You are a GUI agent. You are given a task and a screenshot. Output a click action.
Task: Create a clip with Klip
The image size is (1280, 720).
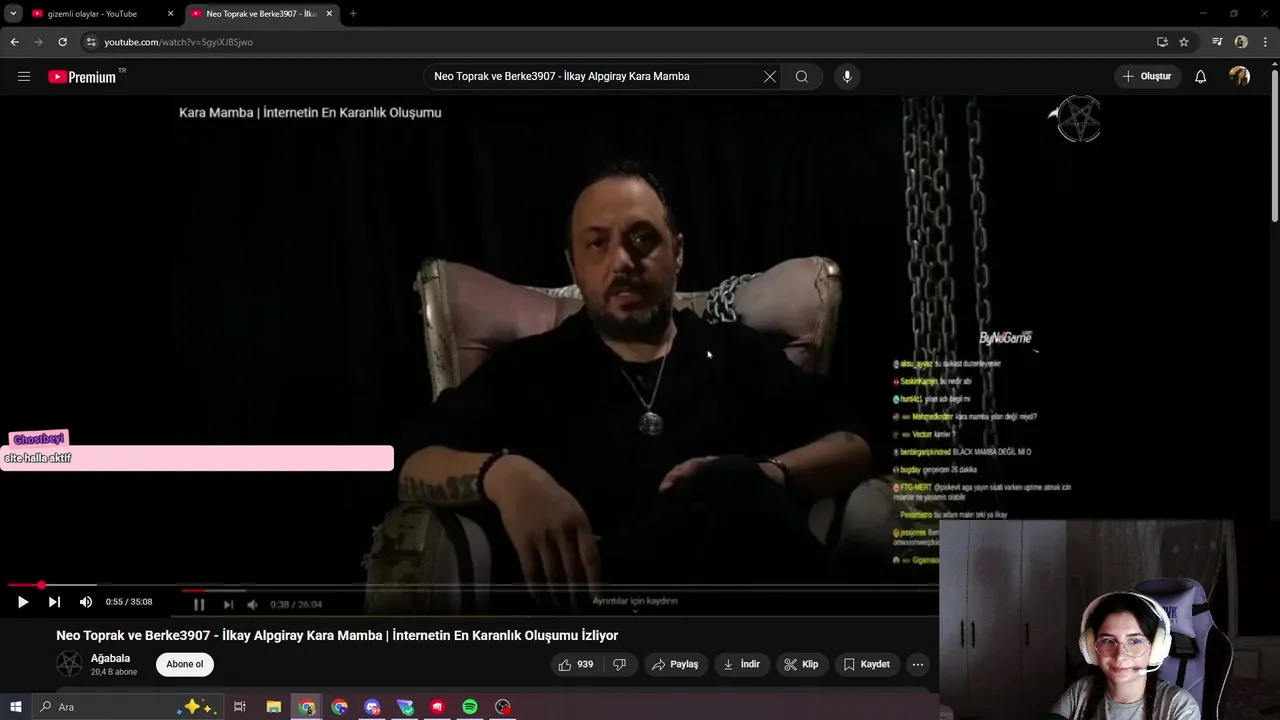(801, 664)
